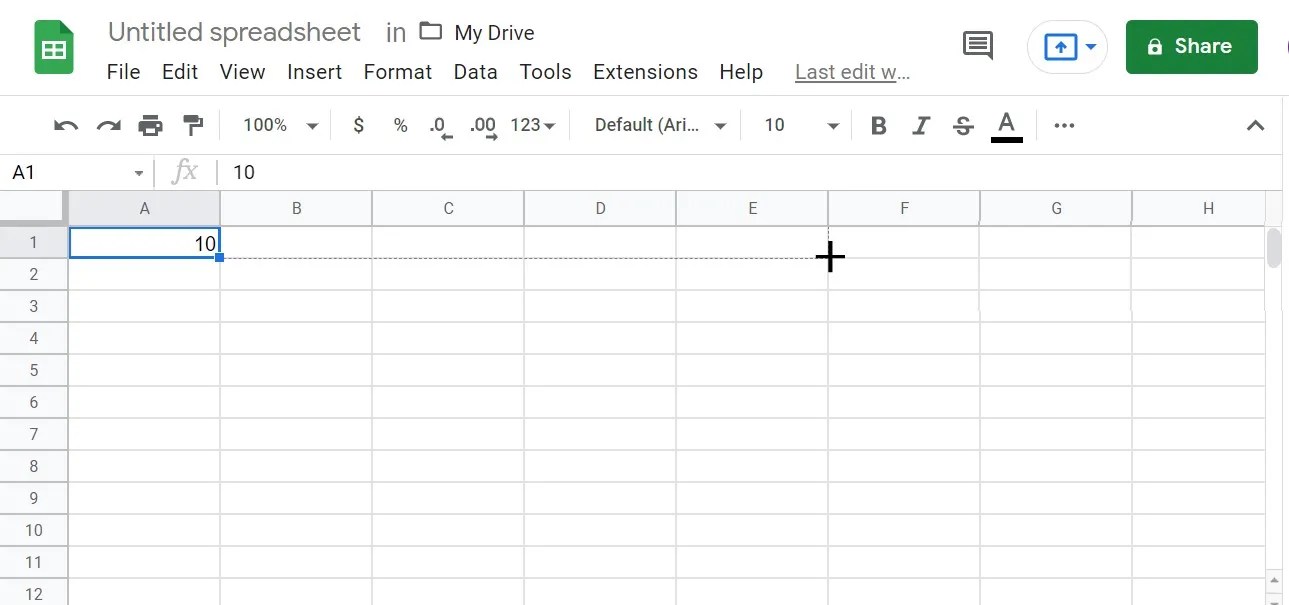Screen dimensions: 1289x605
Task: Toggle bold formatting
Action: point(878,125)
